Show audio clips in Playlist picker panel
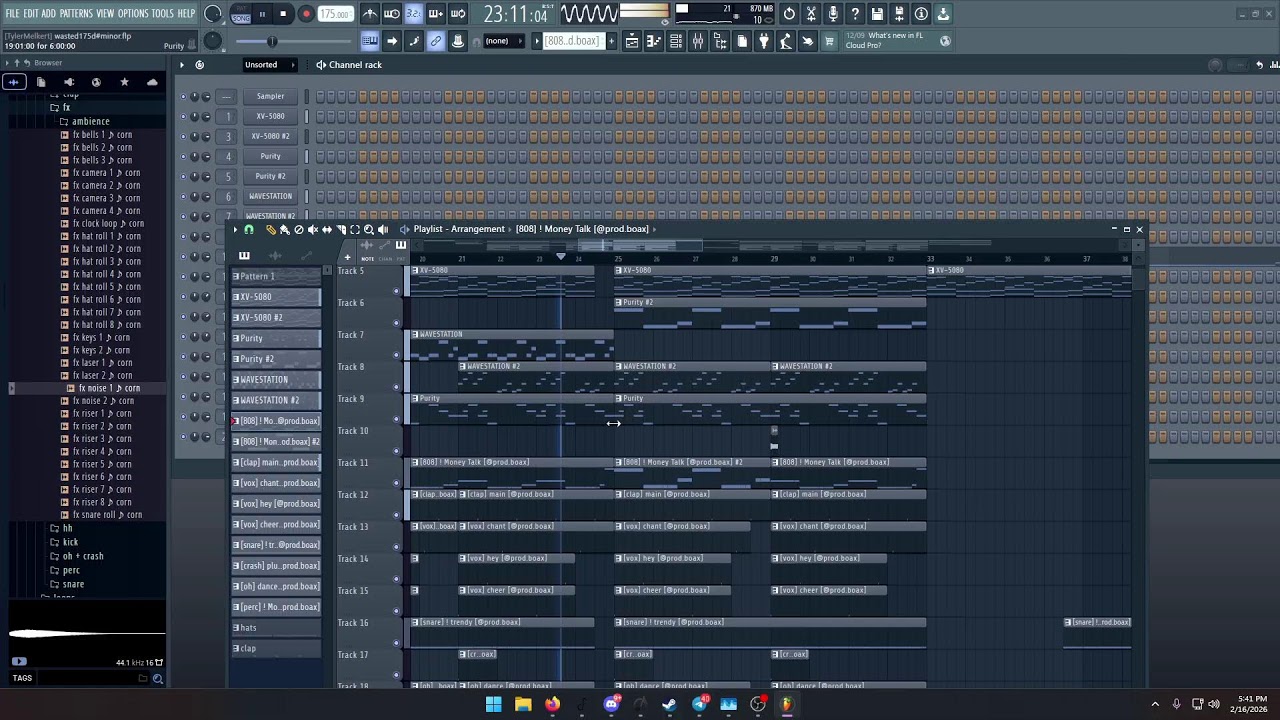 [275, 257]
